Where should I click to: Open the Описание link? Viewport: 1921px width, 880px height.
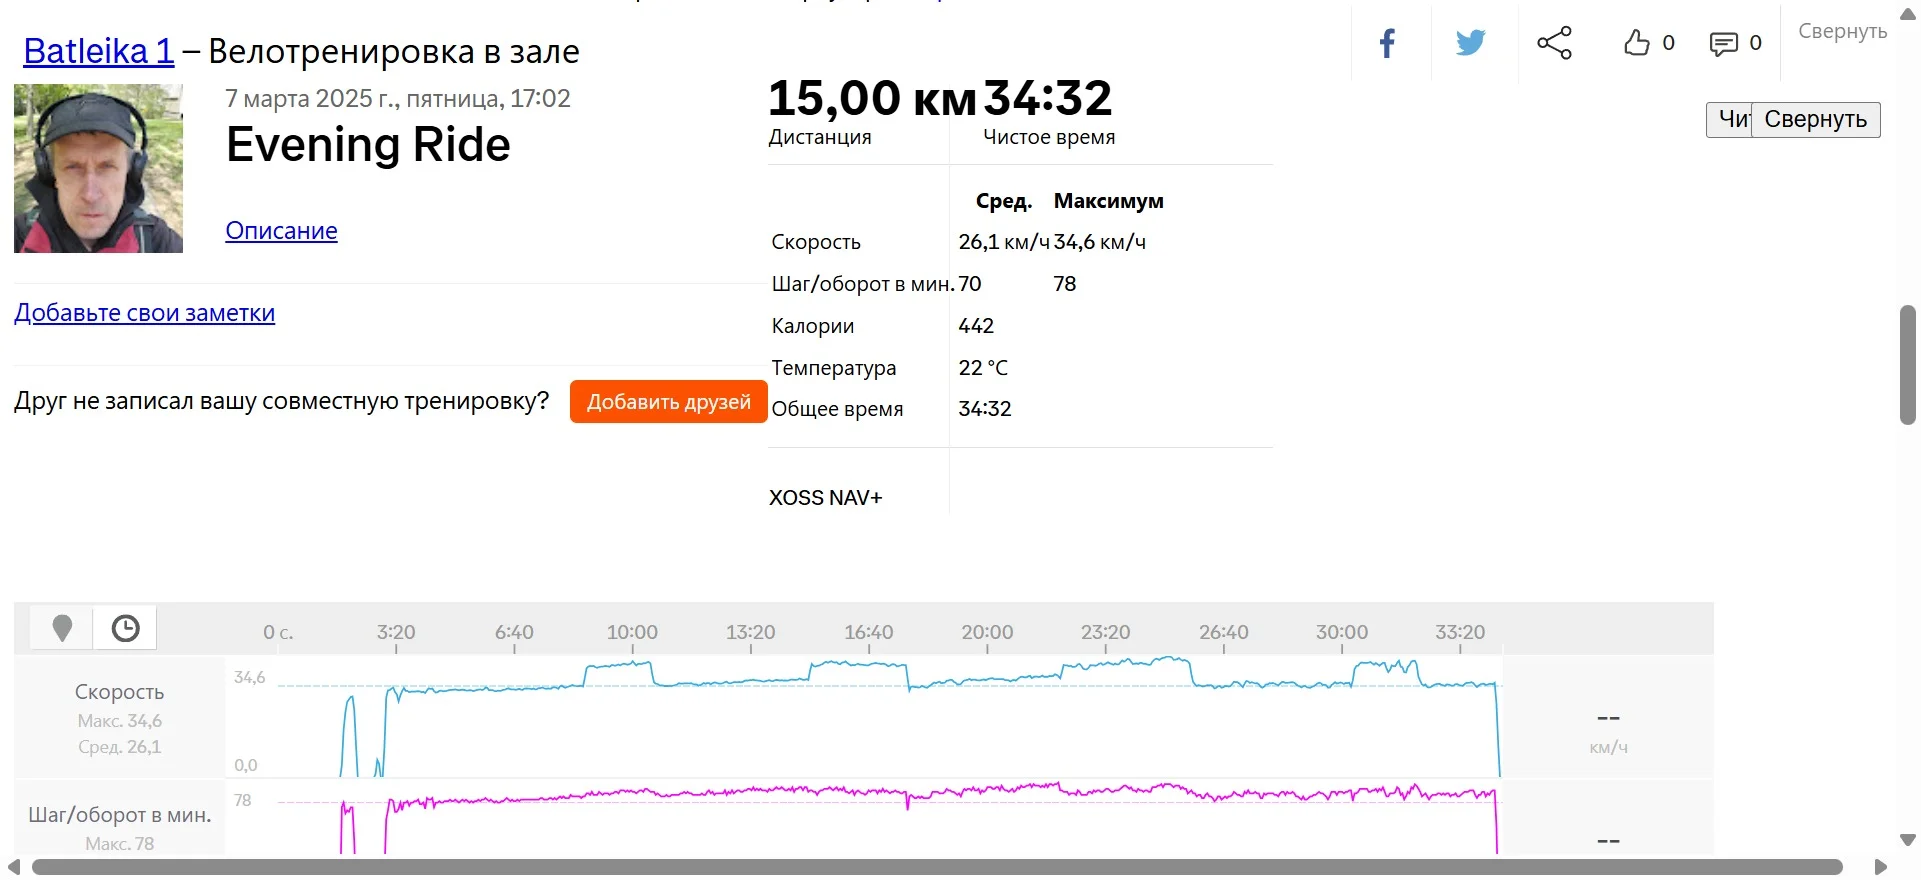click(x=281, y=231)
